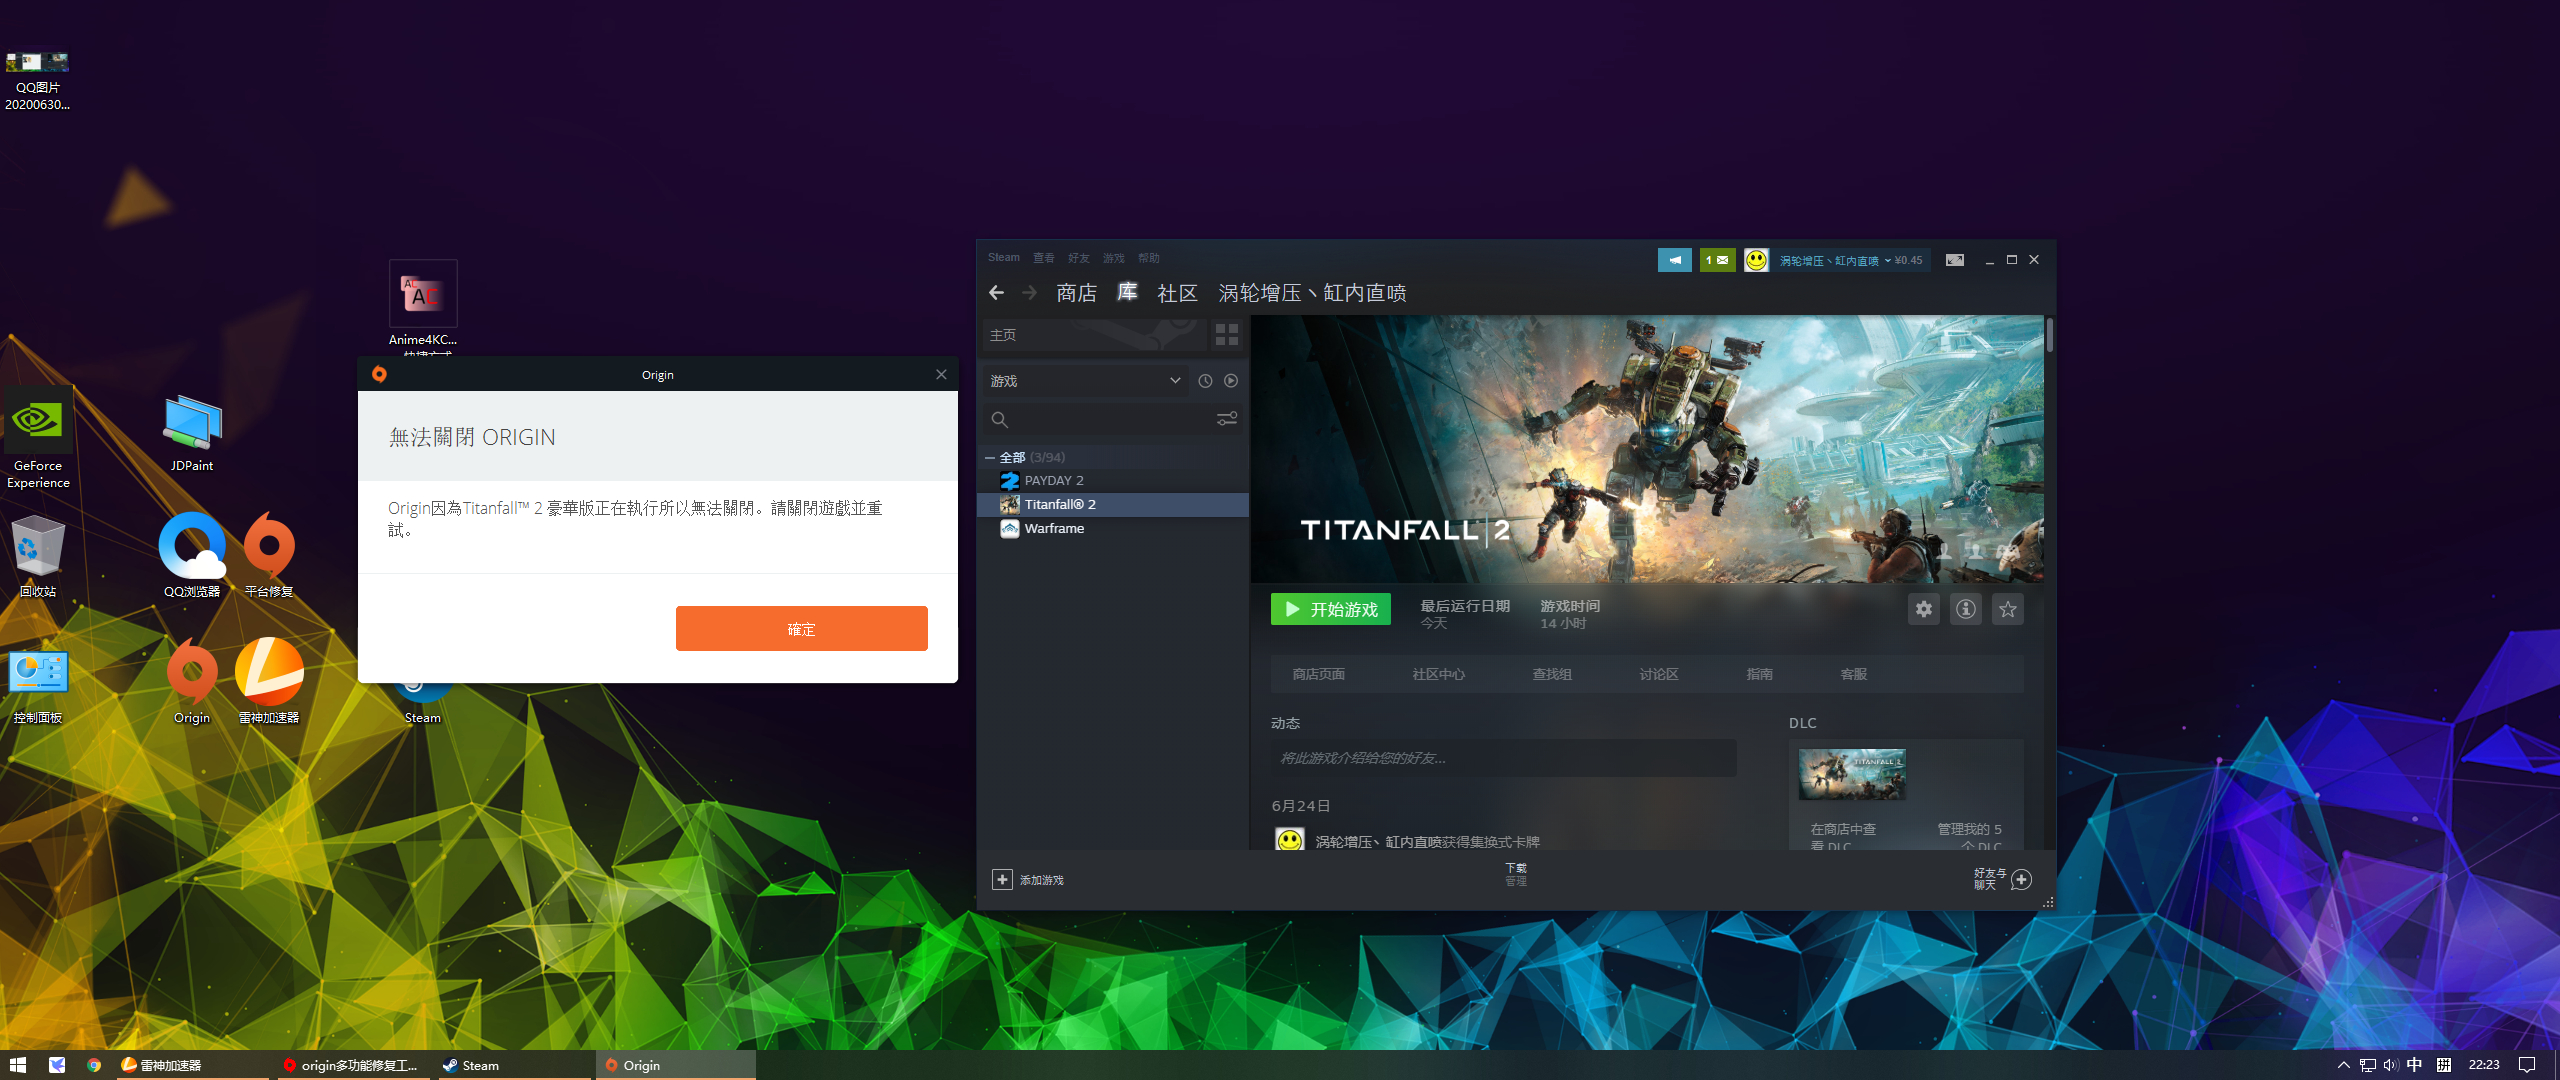Open QQ图片 file on desktop
Image resolution: width=2560 pixels, height=1080 pixels.
38,80
